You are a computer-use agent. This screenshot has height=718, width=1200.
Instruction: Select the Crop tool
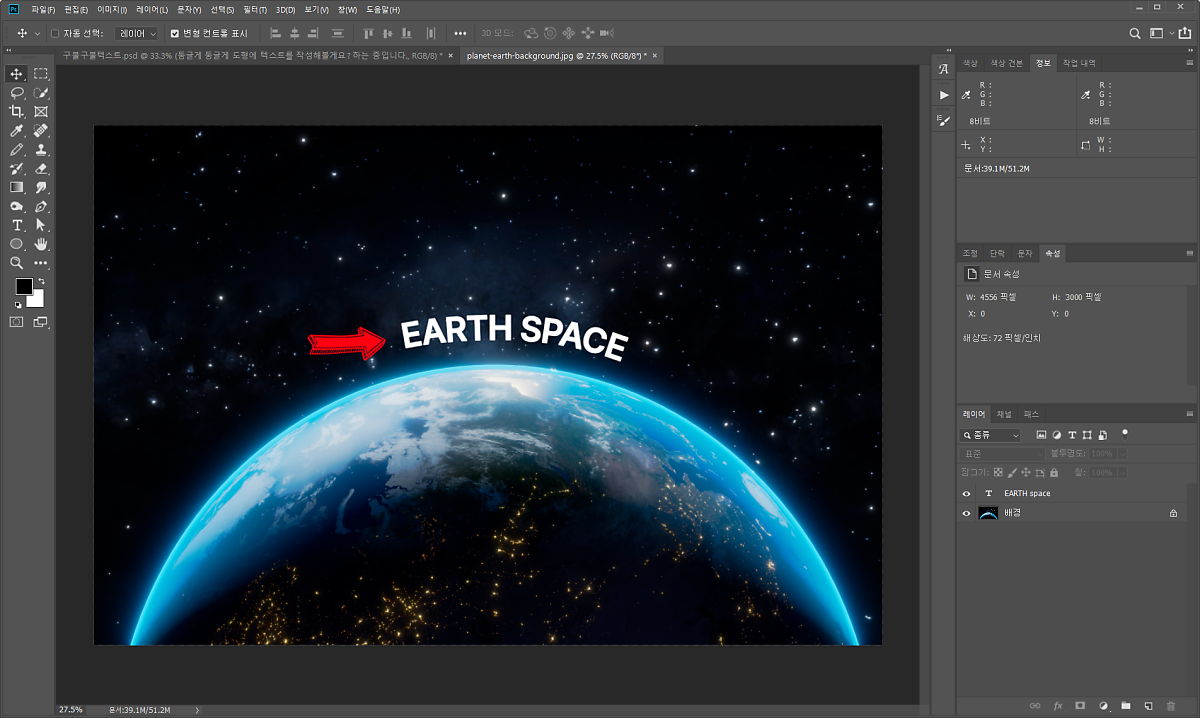(17, 112)
